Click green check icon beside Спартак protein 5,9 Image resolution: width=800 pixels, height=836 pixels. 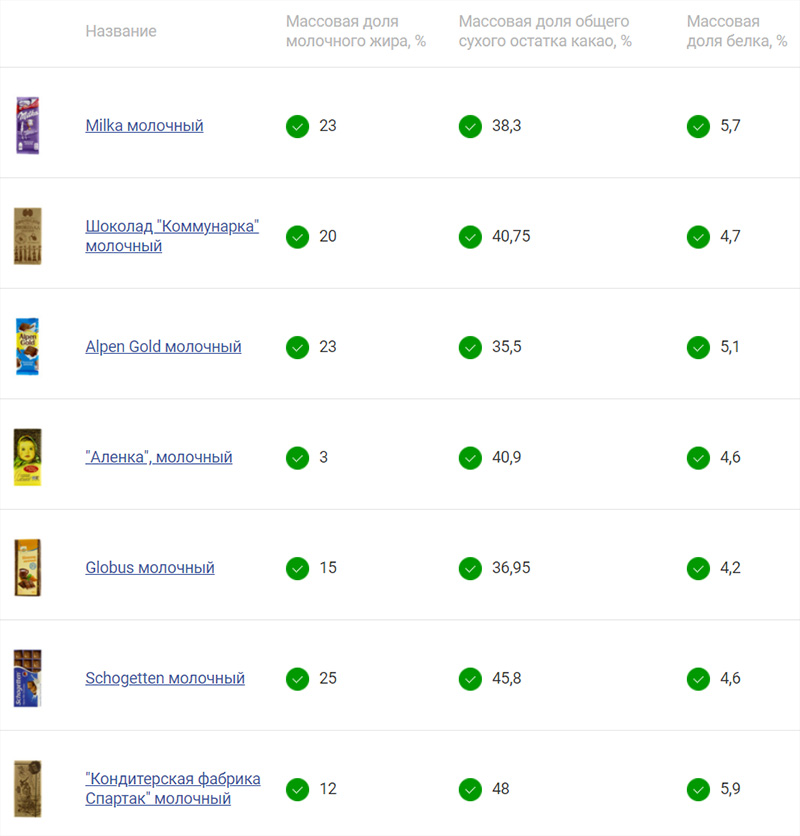point(698,790)
